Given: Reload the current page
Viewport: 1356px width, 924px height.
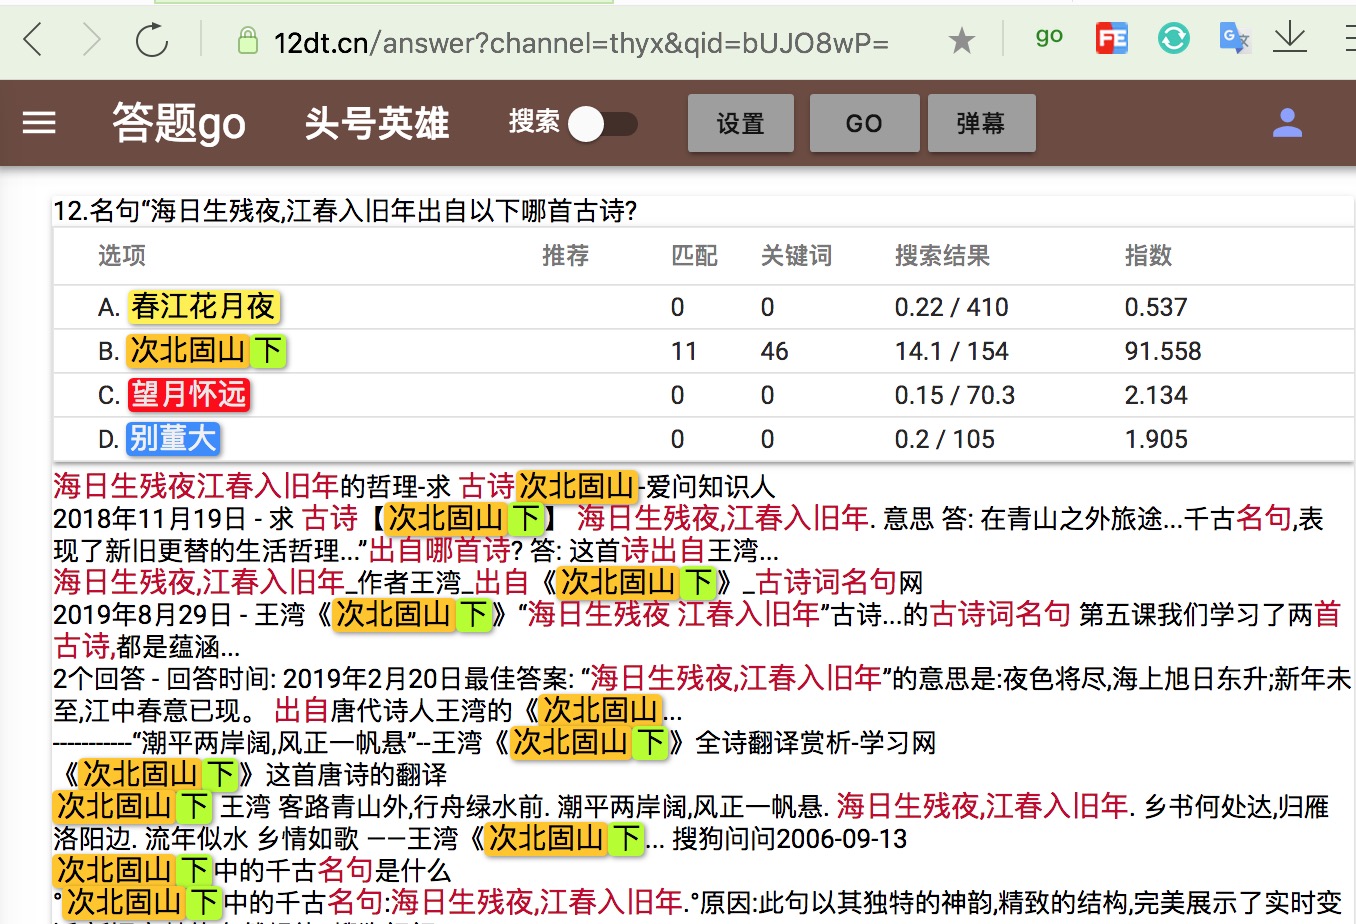Looking at the screenshot, I should 152,40.
